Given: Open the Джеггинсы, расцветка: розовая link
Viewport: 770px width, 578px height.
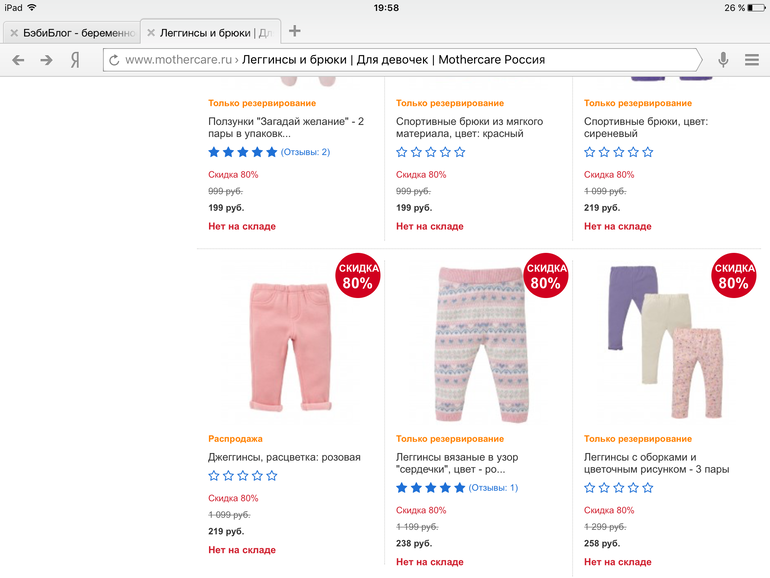Looking at the screenshot, I should [284, 457].
